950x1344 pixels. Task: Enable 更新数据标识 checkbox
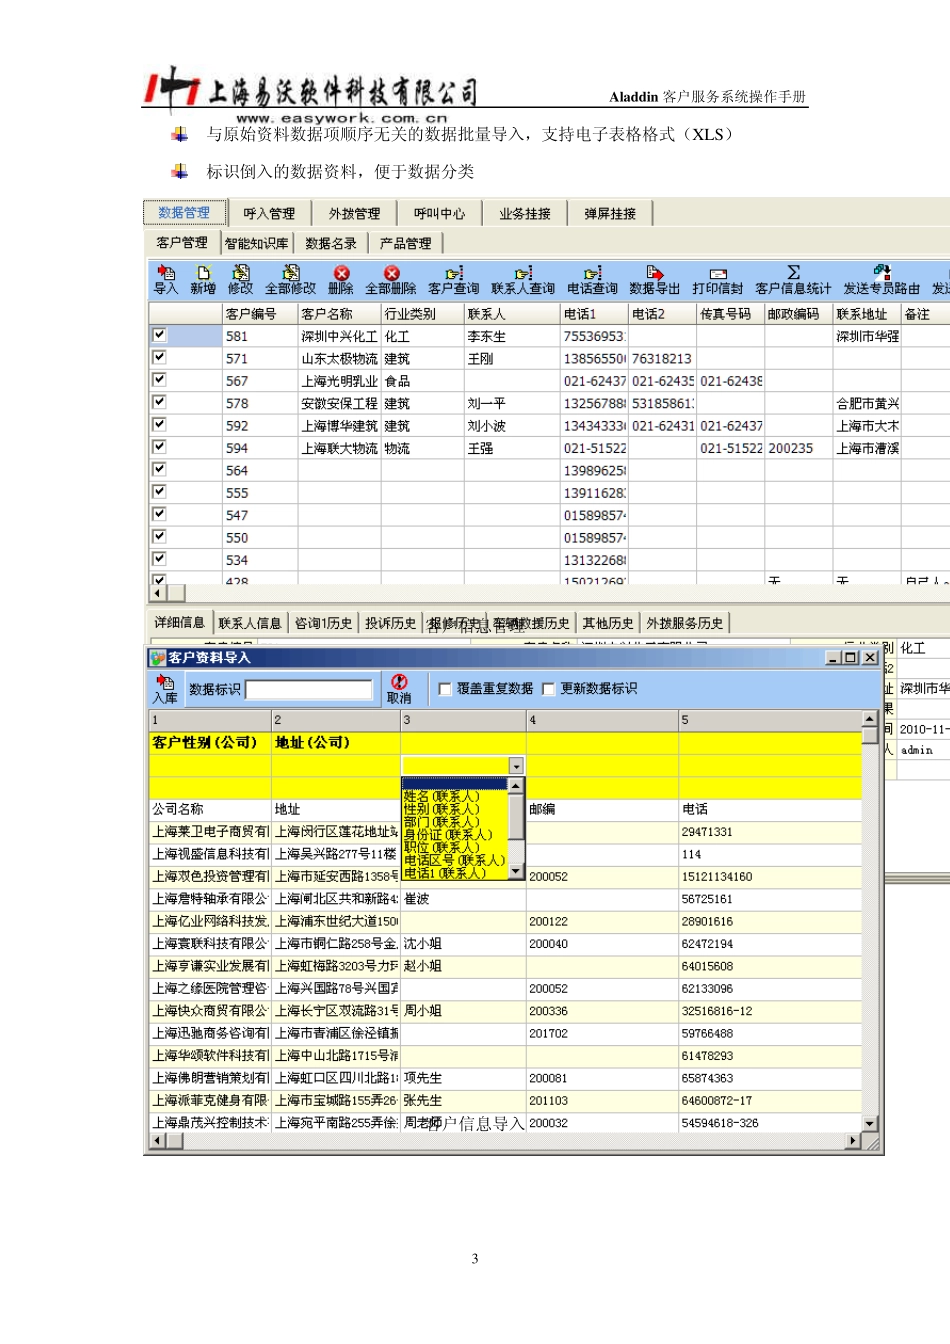click(548, 689)
